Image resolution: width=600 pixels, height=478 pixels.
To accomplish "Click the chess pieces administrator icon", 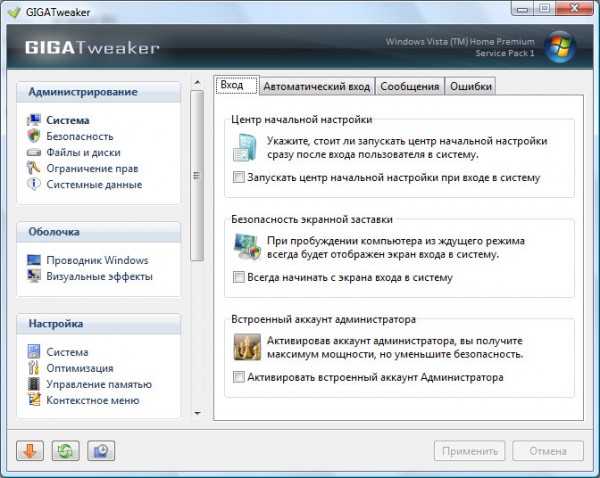I will pyautogui.click(x=247, y=347).
